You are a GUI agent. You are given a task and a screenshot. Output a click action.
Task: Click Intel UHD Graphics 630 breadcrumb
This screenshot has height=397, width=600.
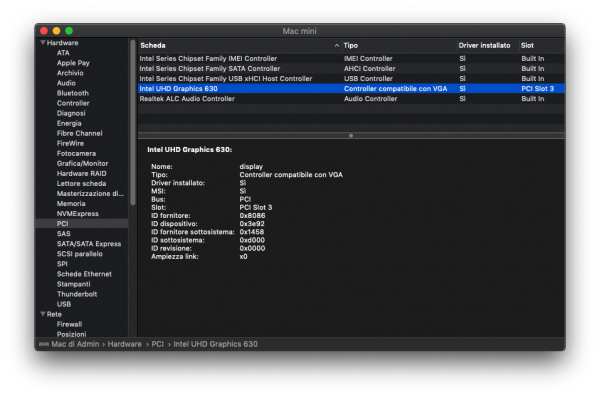(x=215, y=344)
